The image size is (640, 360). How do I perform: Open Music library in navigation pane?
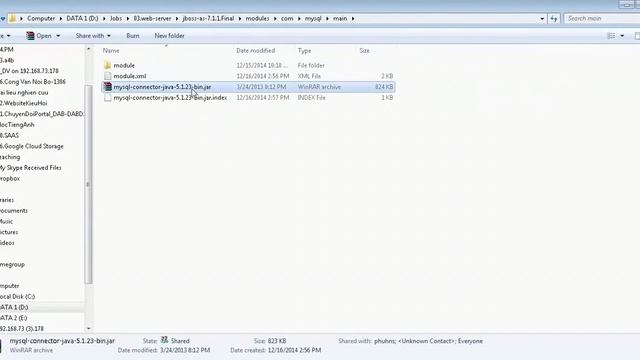click(7, 221)
